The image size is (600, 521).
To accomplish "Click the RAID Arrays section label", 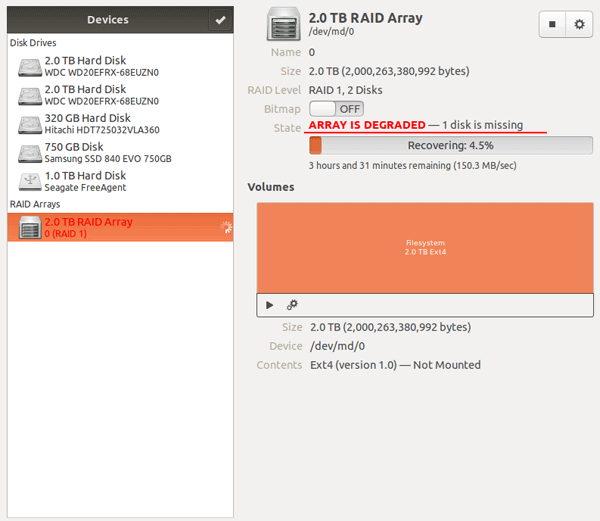I will pyautogui.click(x=35, y=204).
